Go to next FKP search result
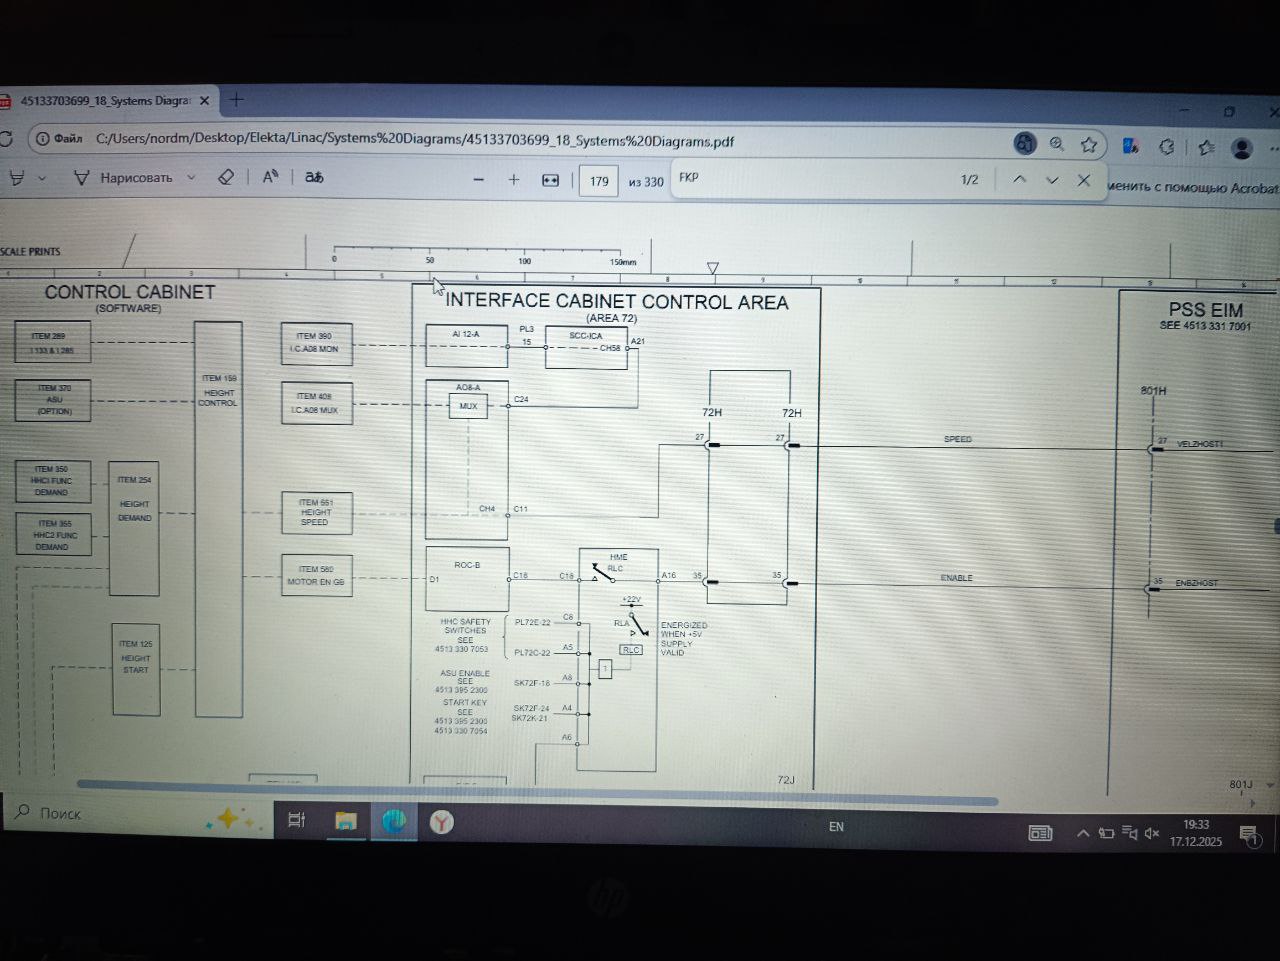 tap(1052, 181)
